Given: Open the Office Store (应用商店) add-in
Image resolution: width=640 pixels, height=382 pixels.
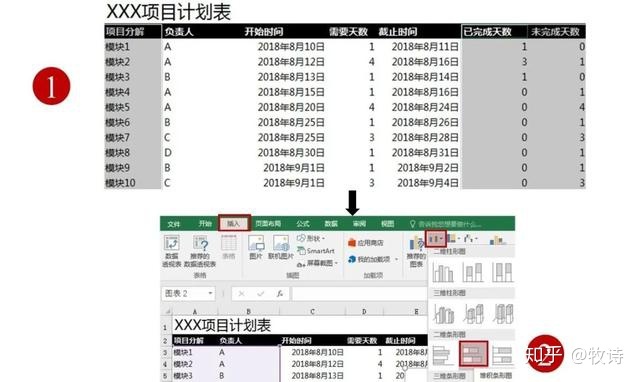Looking at the screenshot, I should tap(366, 243).
